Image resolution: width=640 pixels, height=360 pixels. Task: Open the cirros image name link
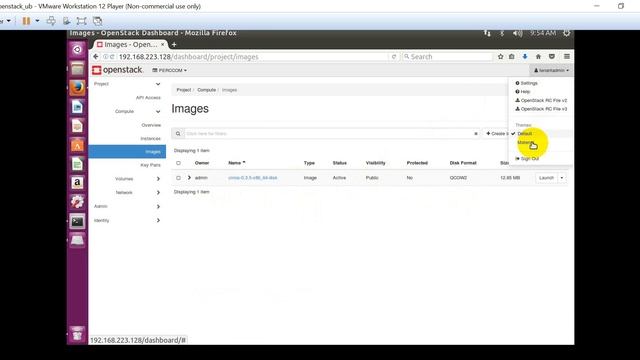tap(253, 178)
